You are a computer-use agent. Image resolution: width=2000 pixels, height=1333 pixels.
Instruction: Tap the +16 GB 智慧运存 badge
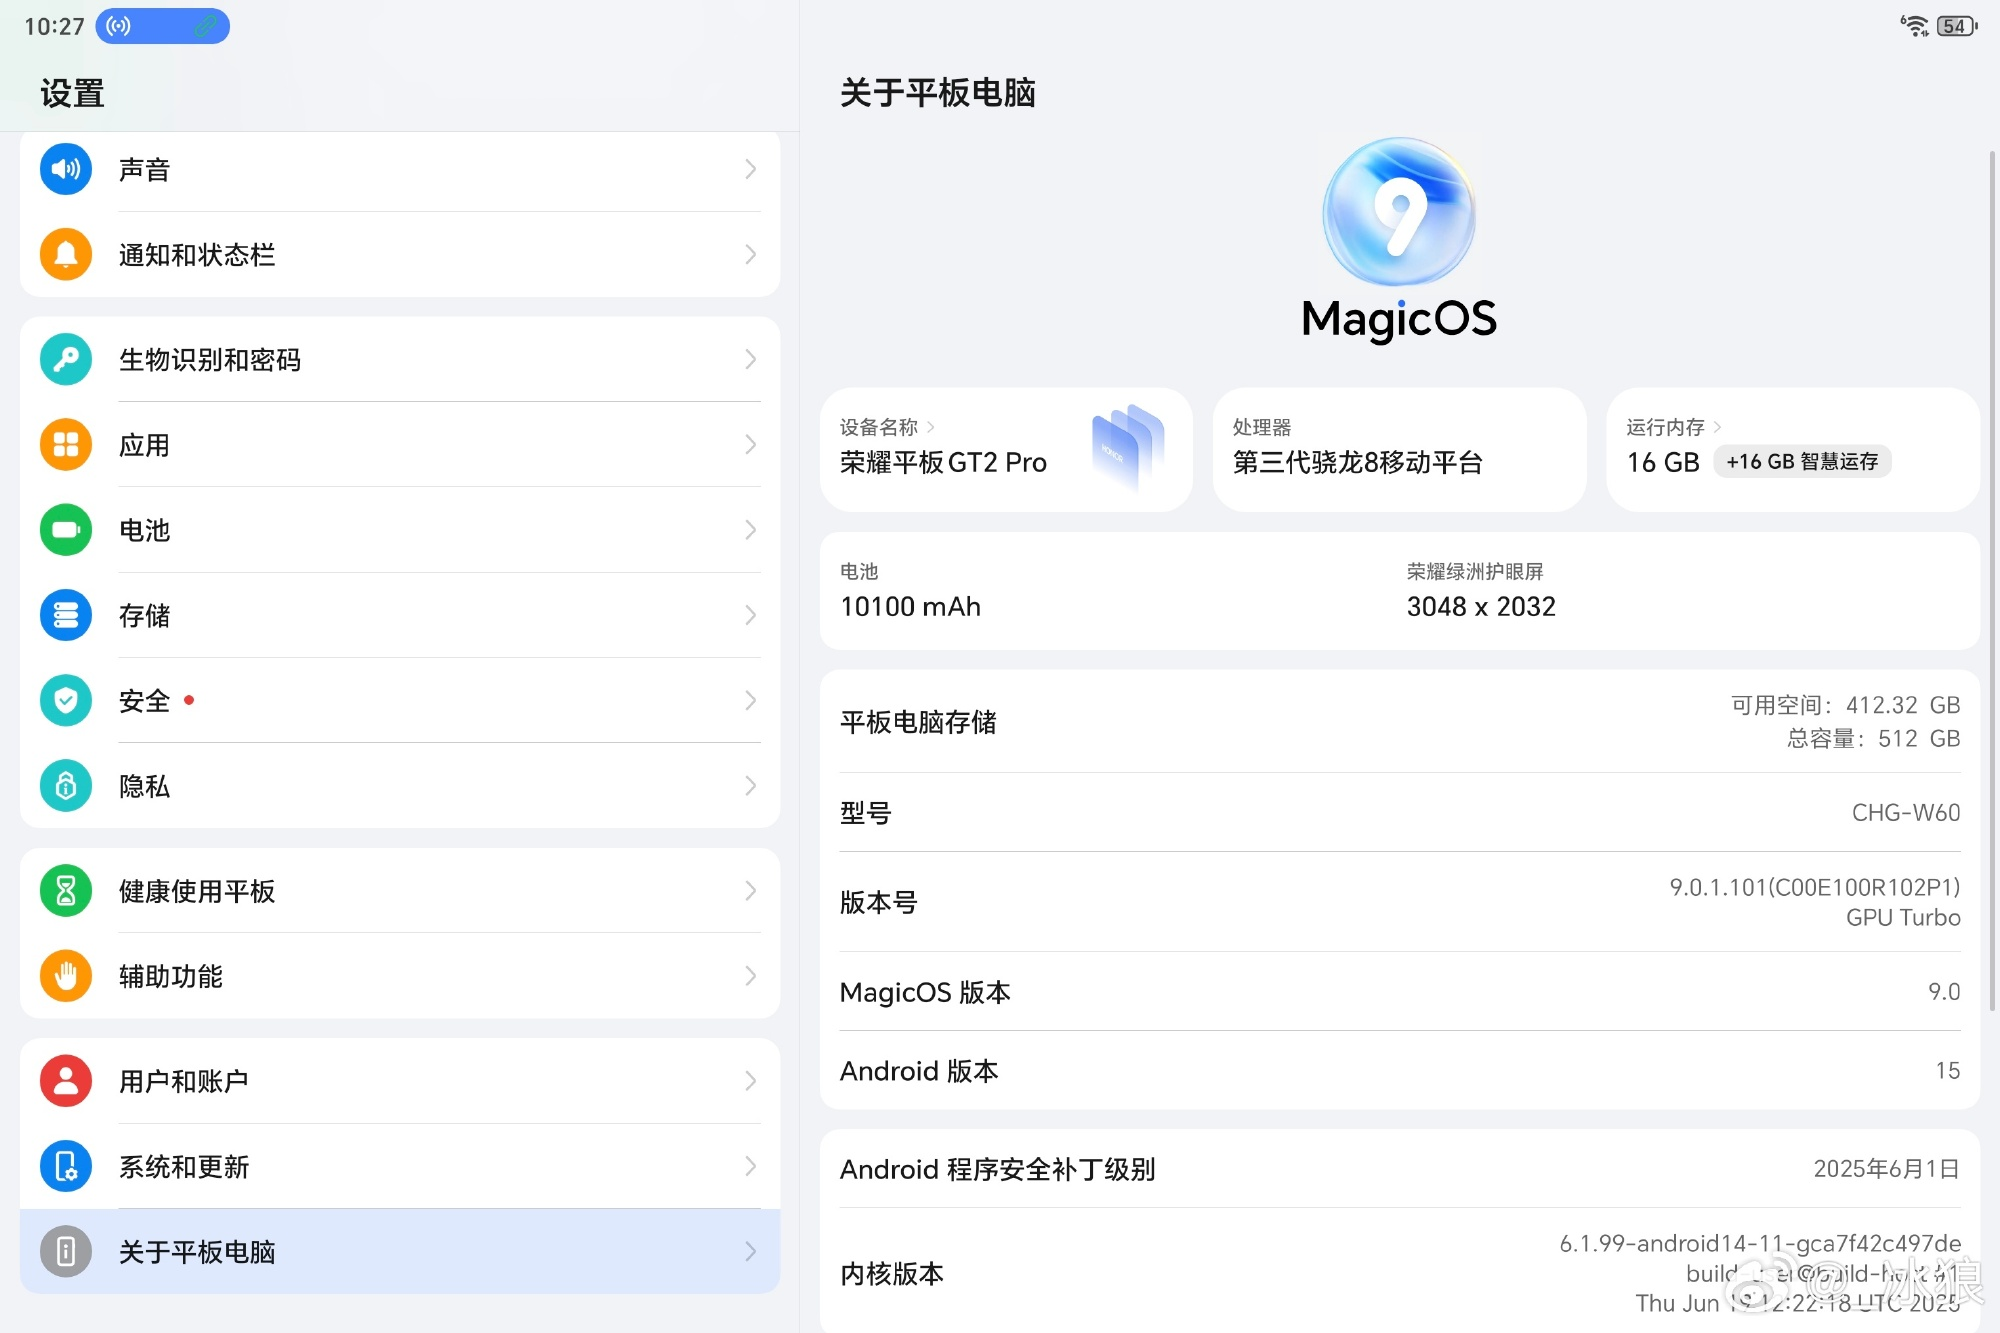1802,461
